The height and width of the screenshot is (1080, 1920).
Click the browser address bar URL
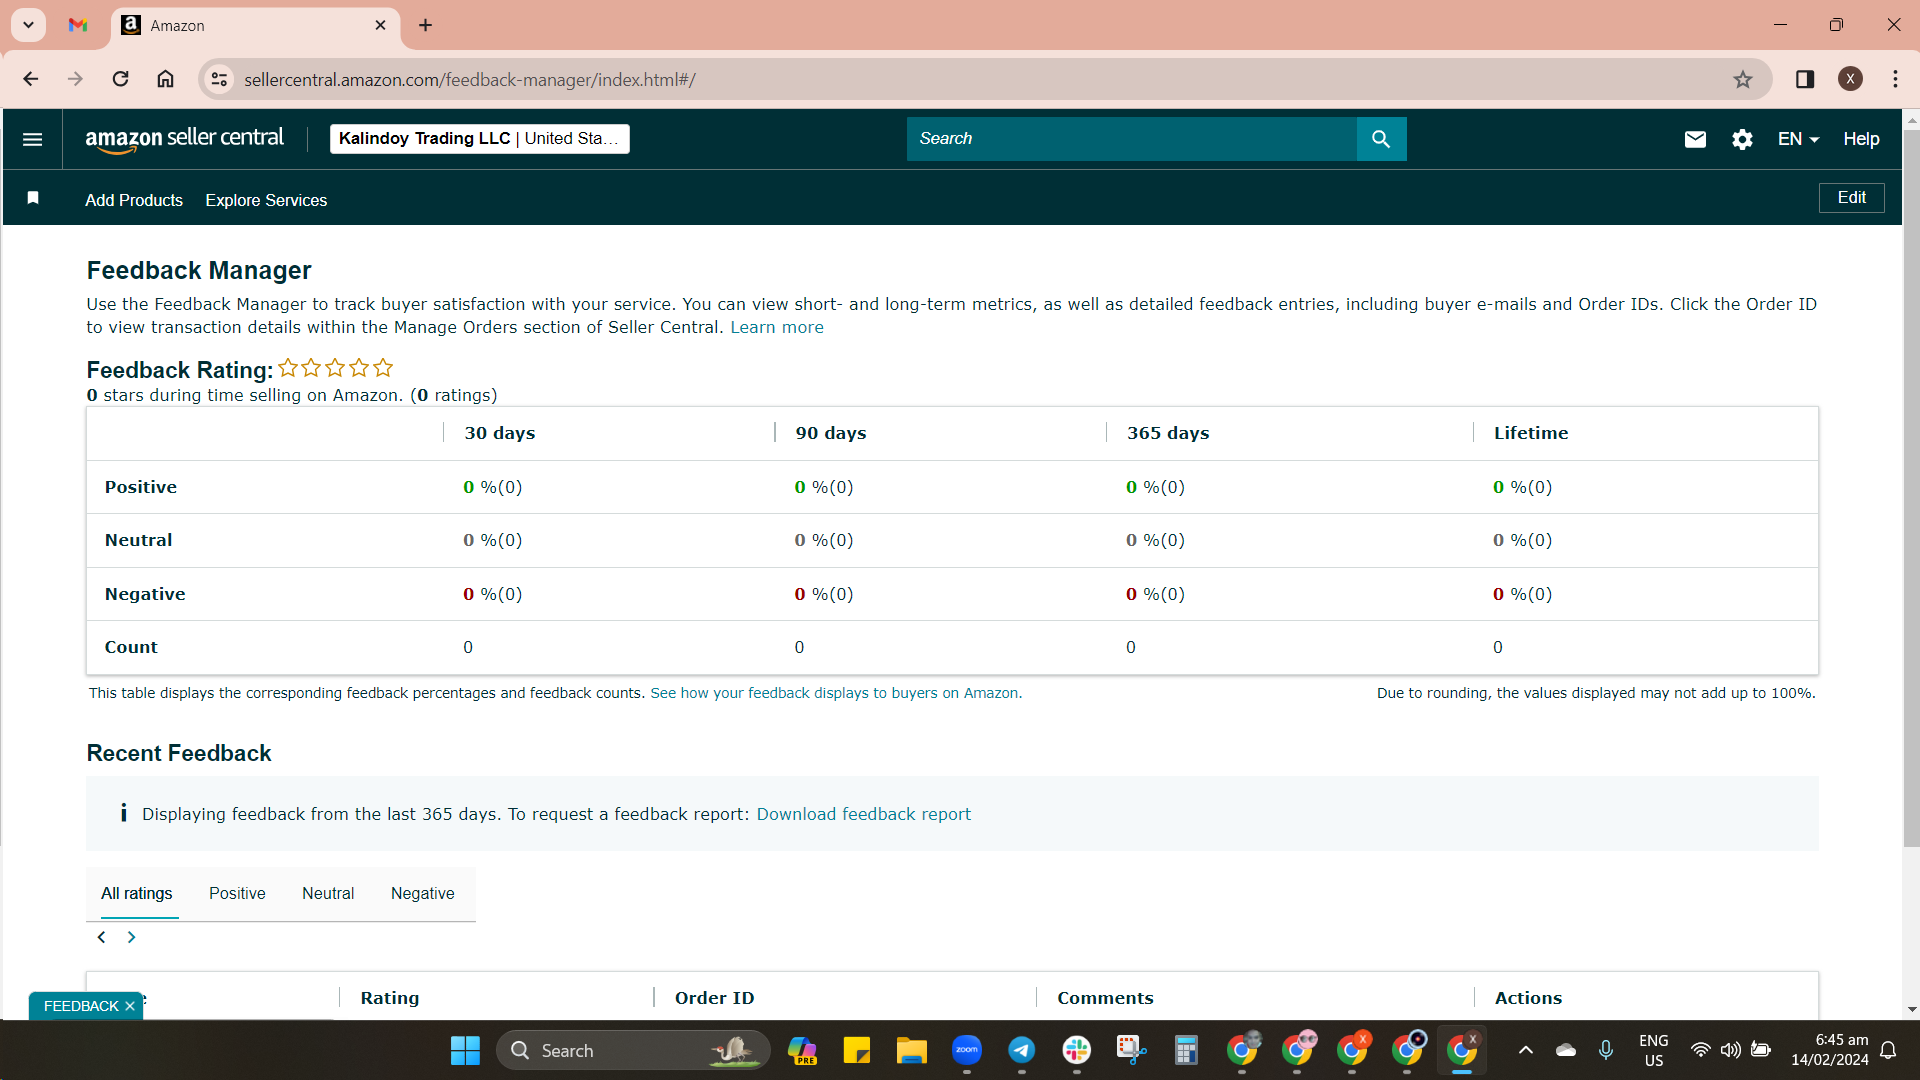[470, 79]
